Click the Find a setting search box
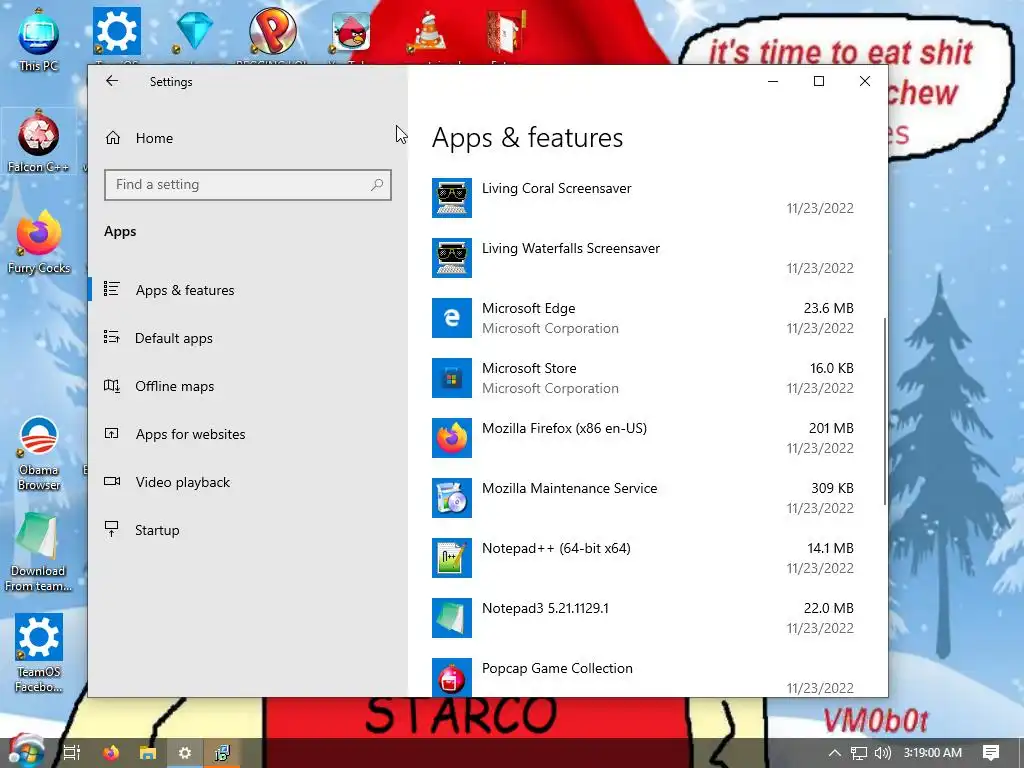 pos(248,185)
